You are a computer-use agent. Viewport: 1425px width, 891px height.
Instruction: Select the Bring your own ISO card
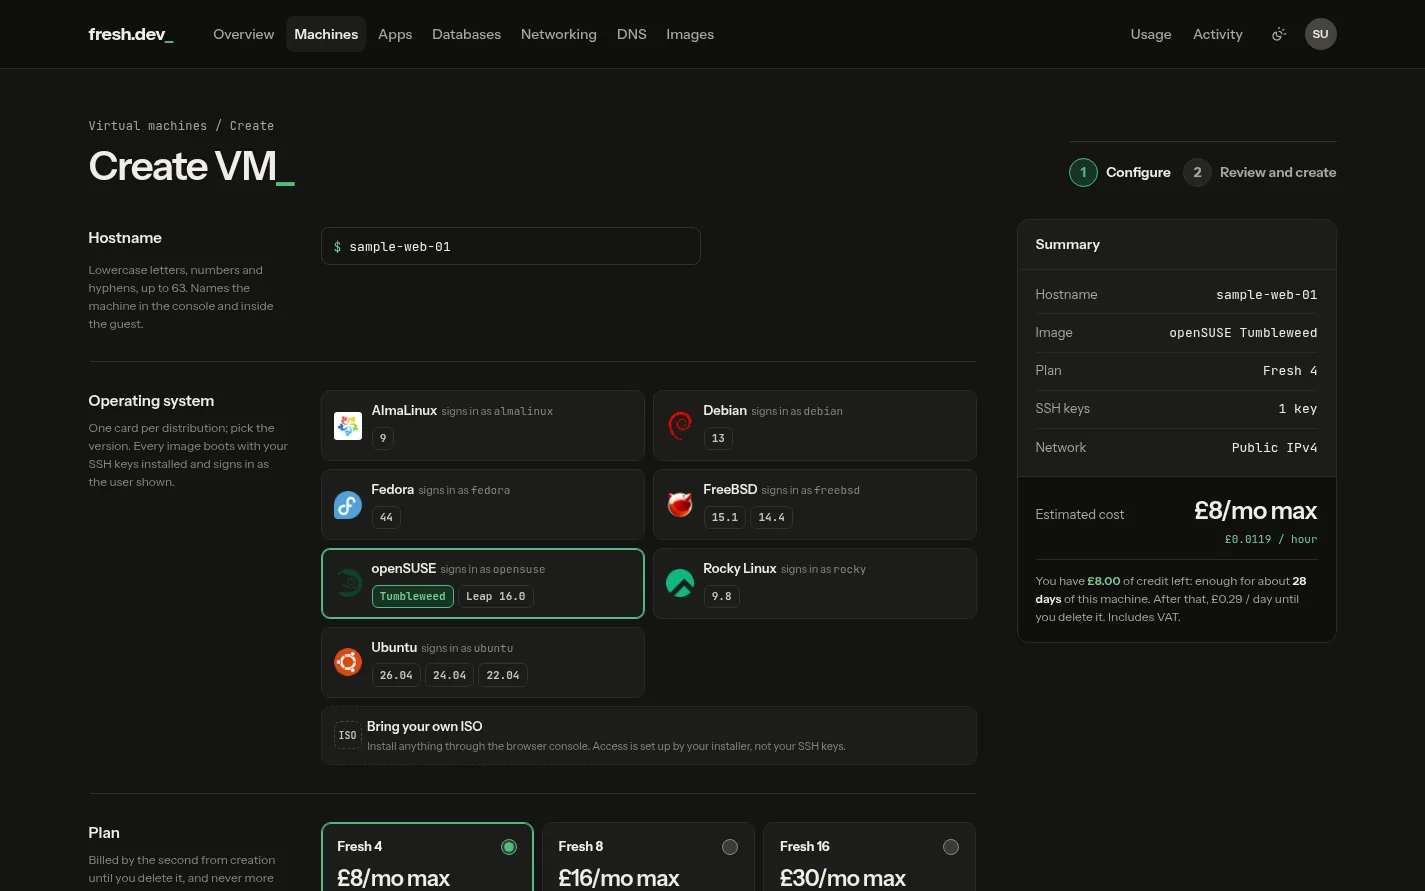pos(649,736)
